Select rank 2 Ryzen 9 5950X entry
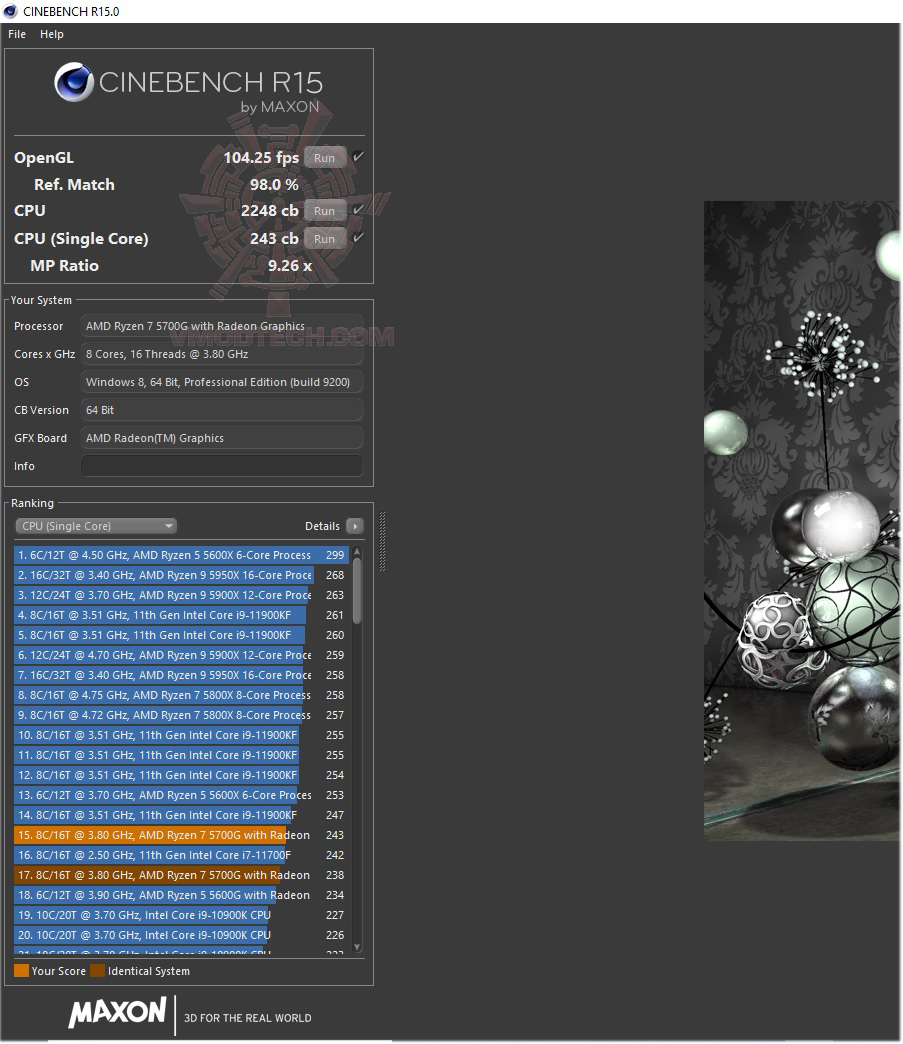The width and height of the screenshot is (903, 1044). pyautogui.click(x=181, y=575)
